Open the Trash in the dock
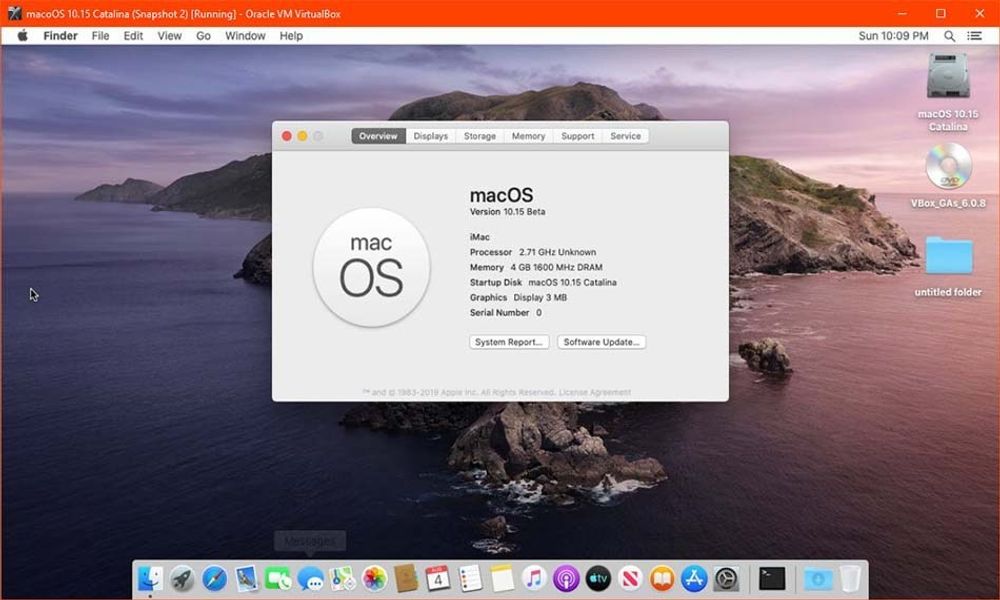This screenshot has height=600, width=1000. 849,579
